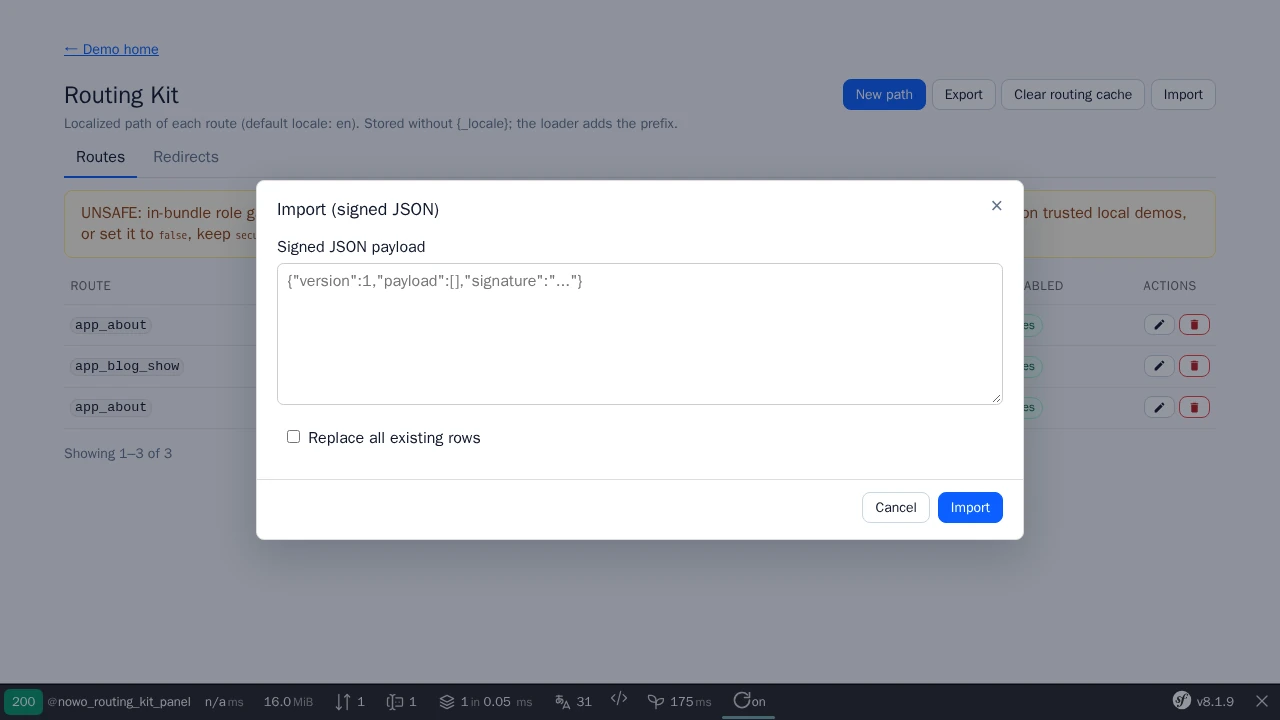1280x720 pixels.
Task: Clear routing cache via header button
Action: 1073,95
